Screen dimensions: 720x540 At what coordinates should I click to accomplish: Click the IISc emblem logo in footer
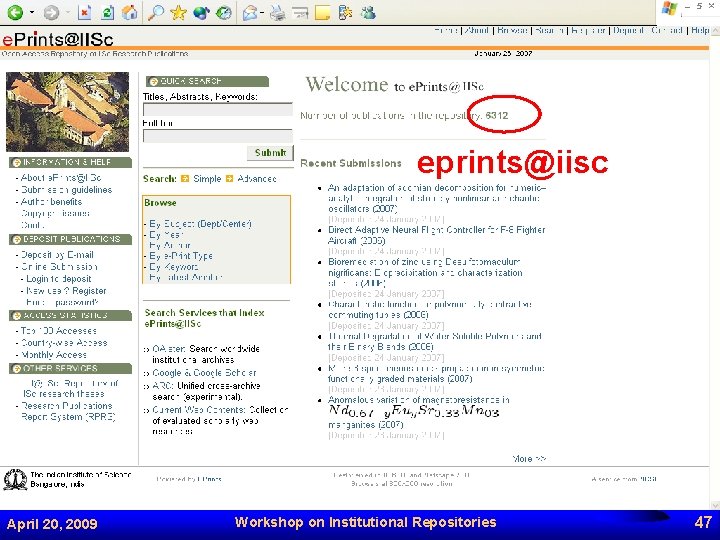pyautogui.click(x=15, y=479)
